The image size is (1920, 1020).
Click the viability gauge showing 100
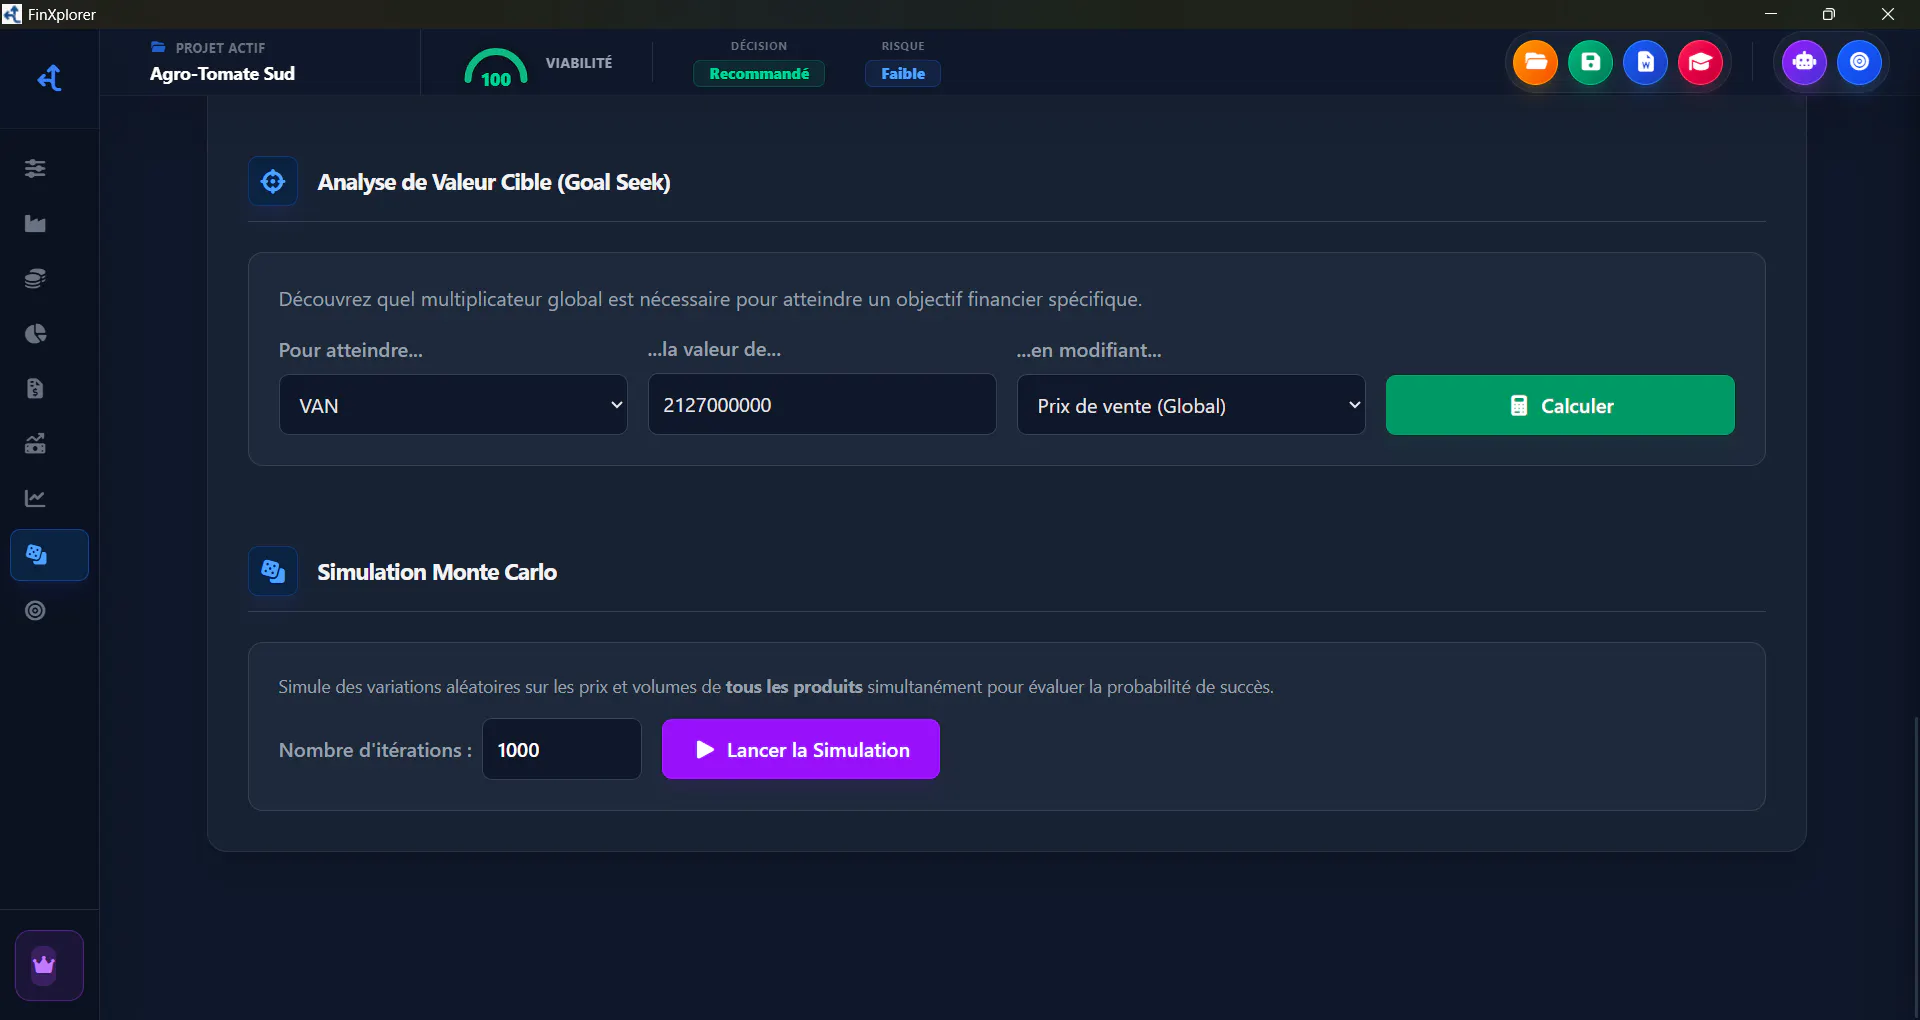point(496,68)
